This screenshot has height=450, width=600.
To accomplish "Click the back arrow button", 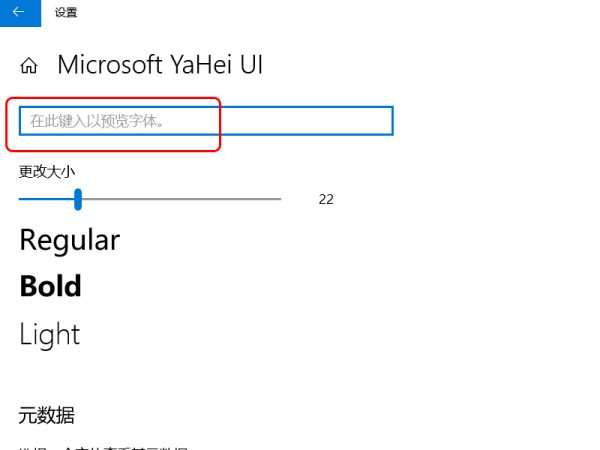I will coord(19,12).
